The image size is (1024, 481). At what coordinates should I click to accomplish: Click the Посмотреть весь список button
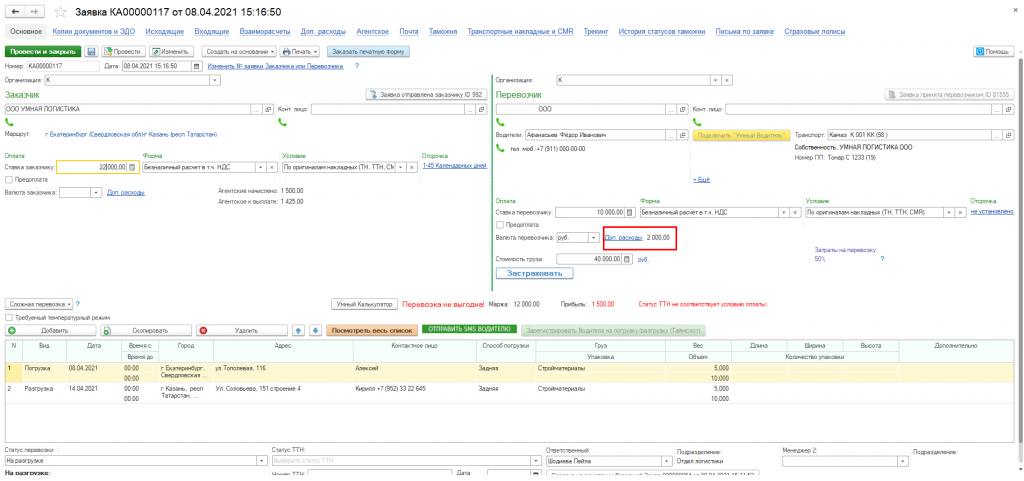[x=372, y=330]
